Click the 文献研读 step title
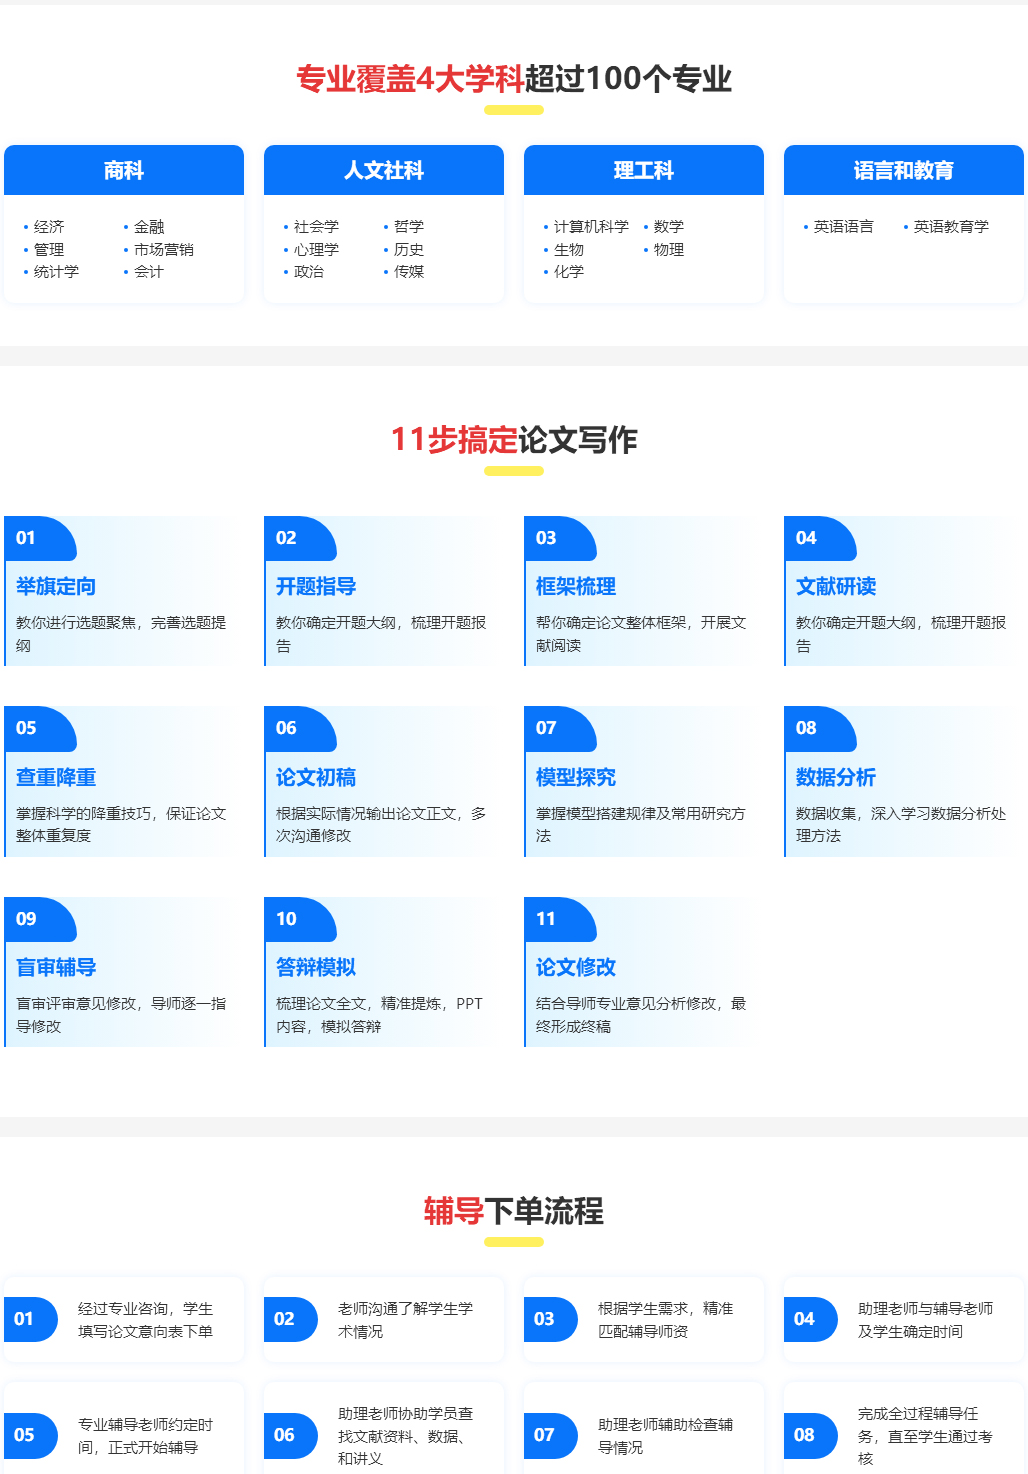The width and height of the screenshot is (1028, 1474). click(836, 586)
